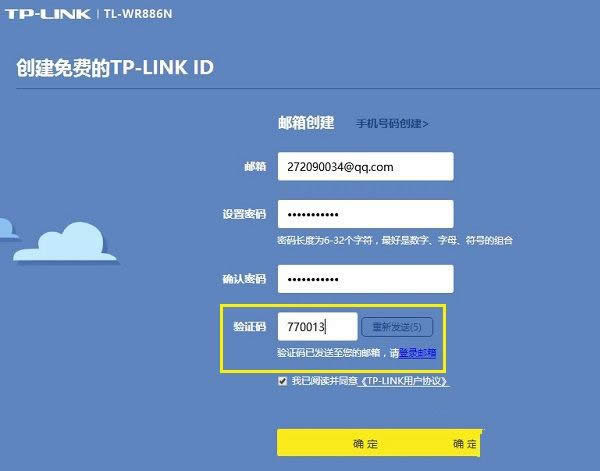Click the 设置密码 field label
This screenshot has height=471, width=600.
click(244, 214)
